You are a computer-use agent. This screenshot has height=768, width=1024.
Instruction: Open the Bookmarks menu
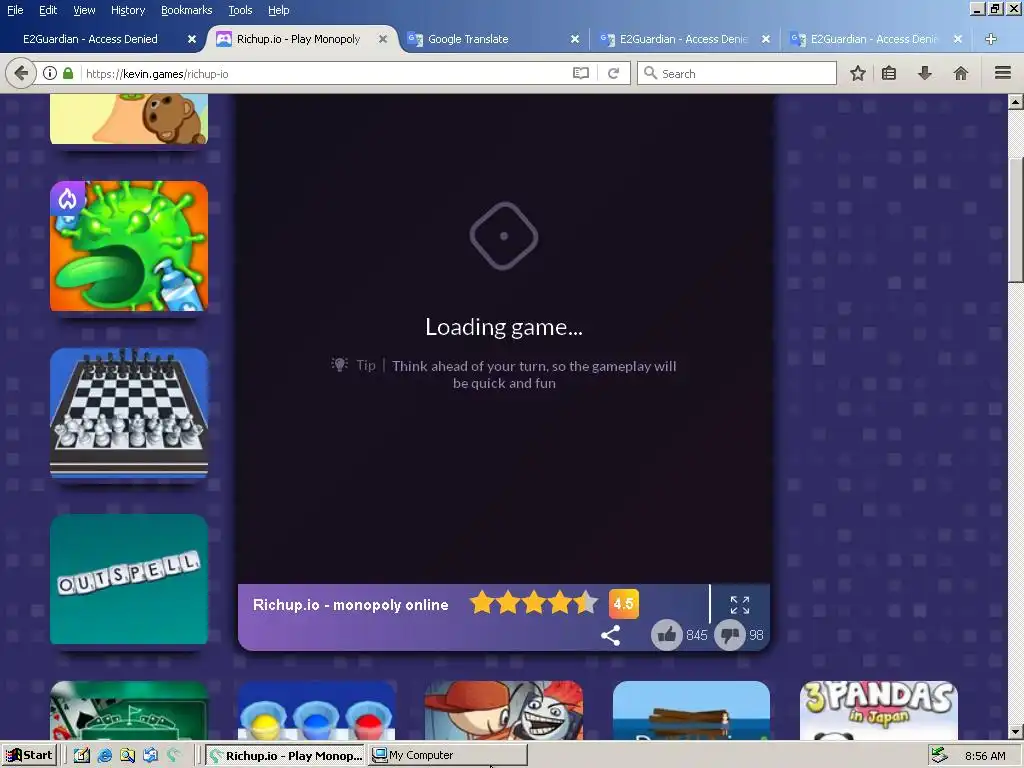tap(187, 10)
